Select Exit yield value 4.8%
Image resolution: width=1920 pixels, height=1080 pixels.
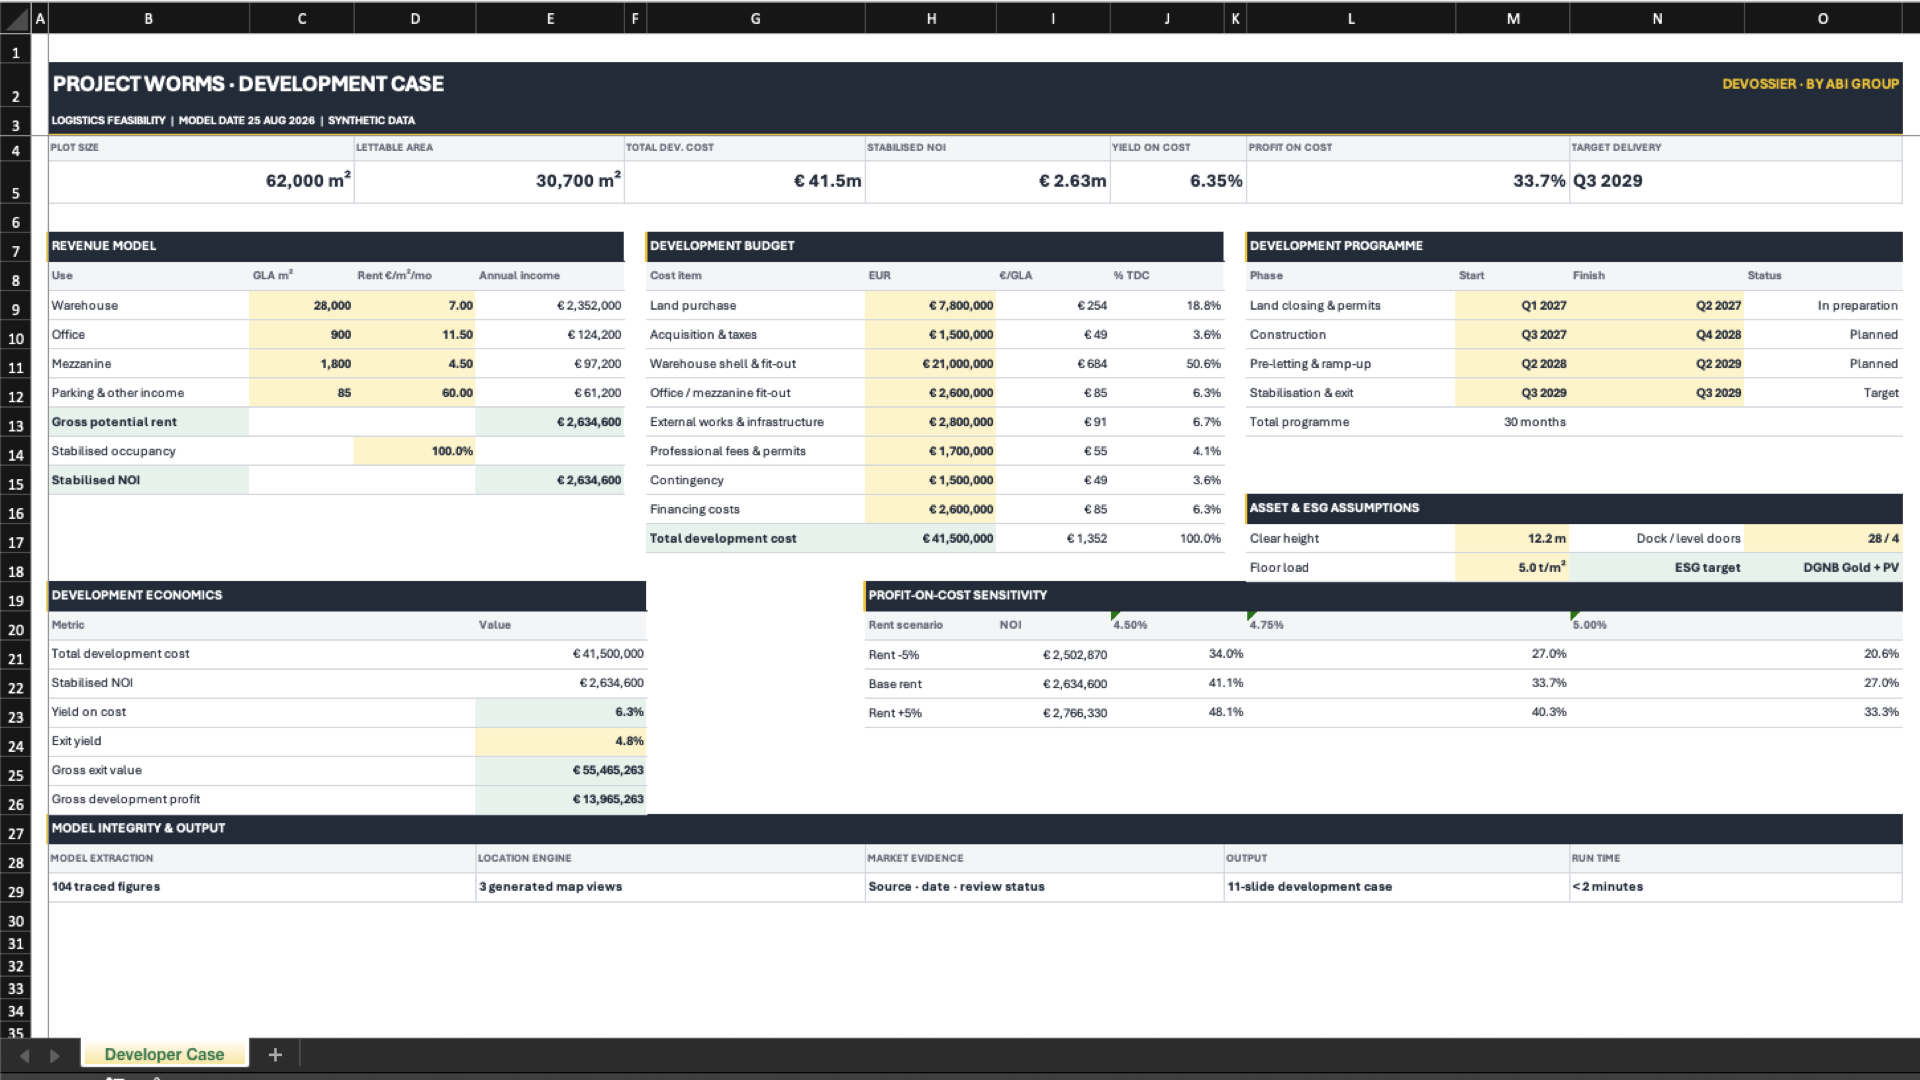point(561,741)
